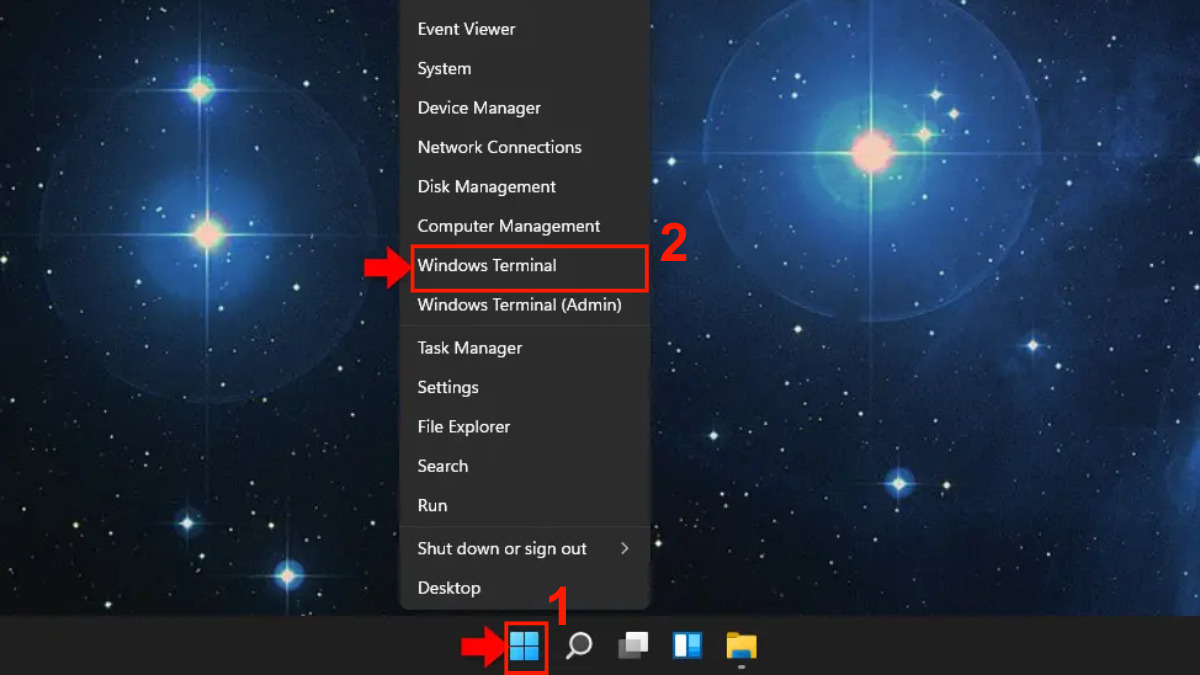Select File Explorer menu entry
Viewport: 1200px width, 675px height.
(525, 427)
